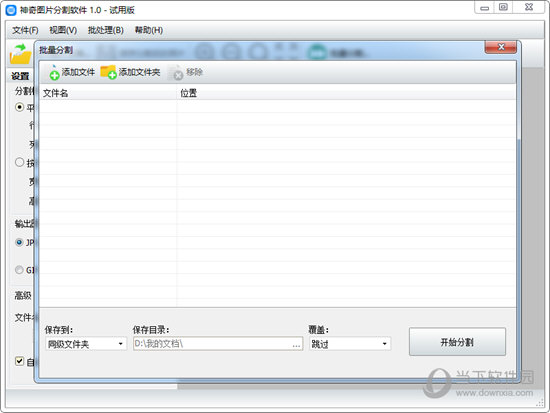
Task: Click the 位置 column header
Action: 346,93
